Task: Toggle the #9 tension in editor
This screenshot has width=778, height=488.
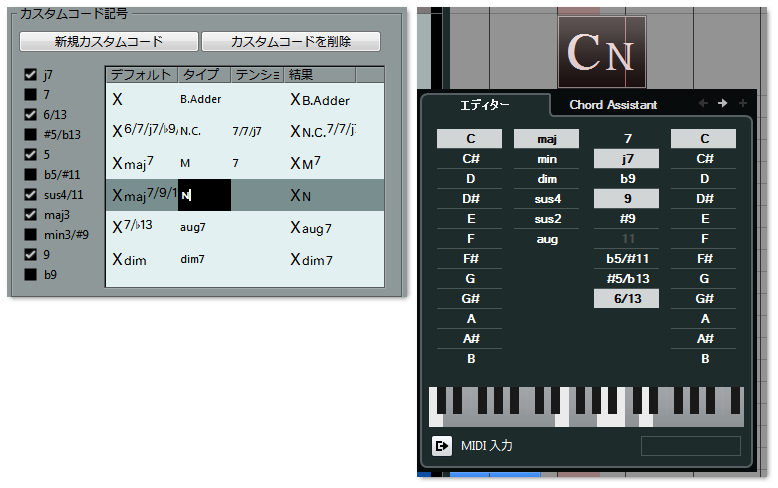Action: pyautogui.click(x=627, y=219)
